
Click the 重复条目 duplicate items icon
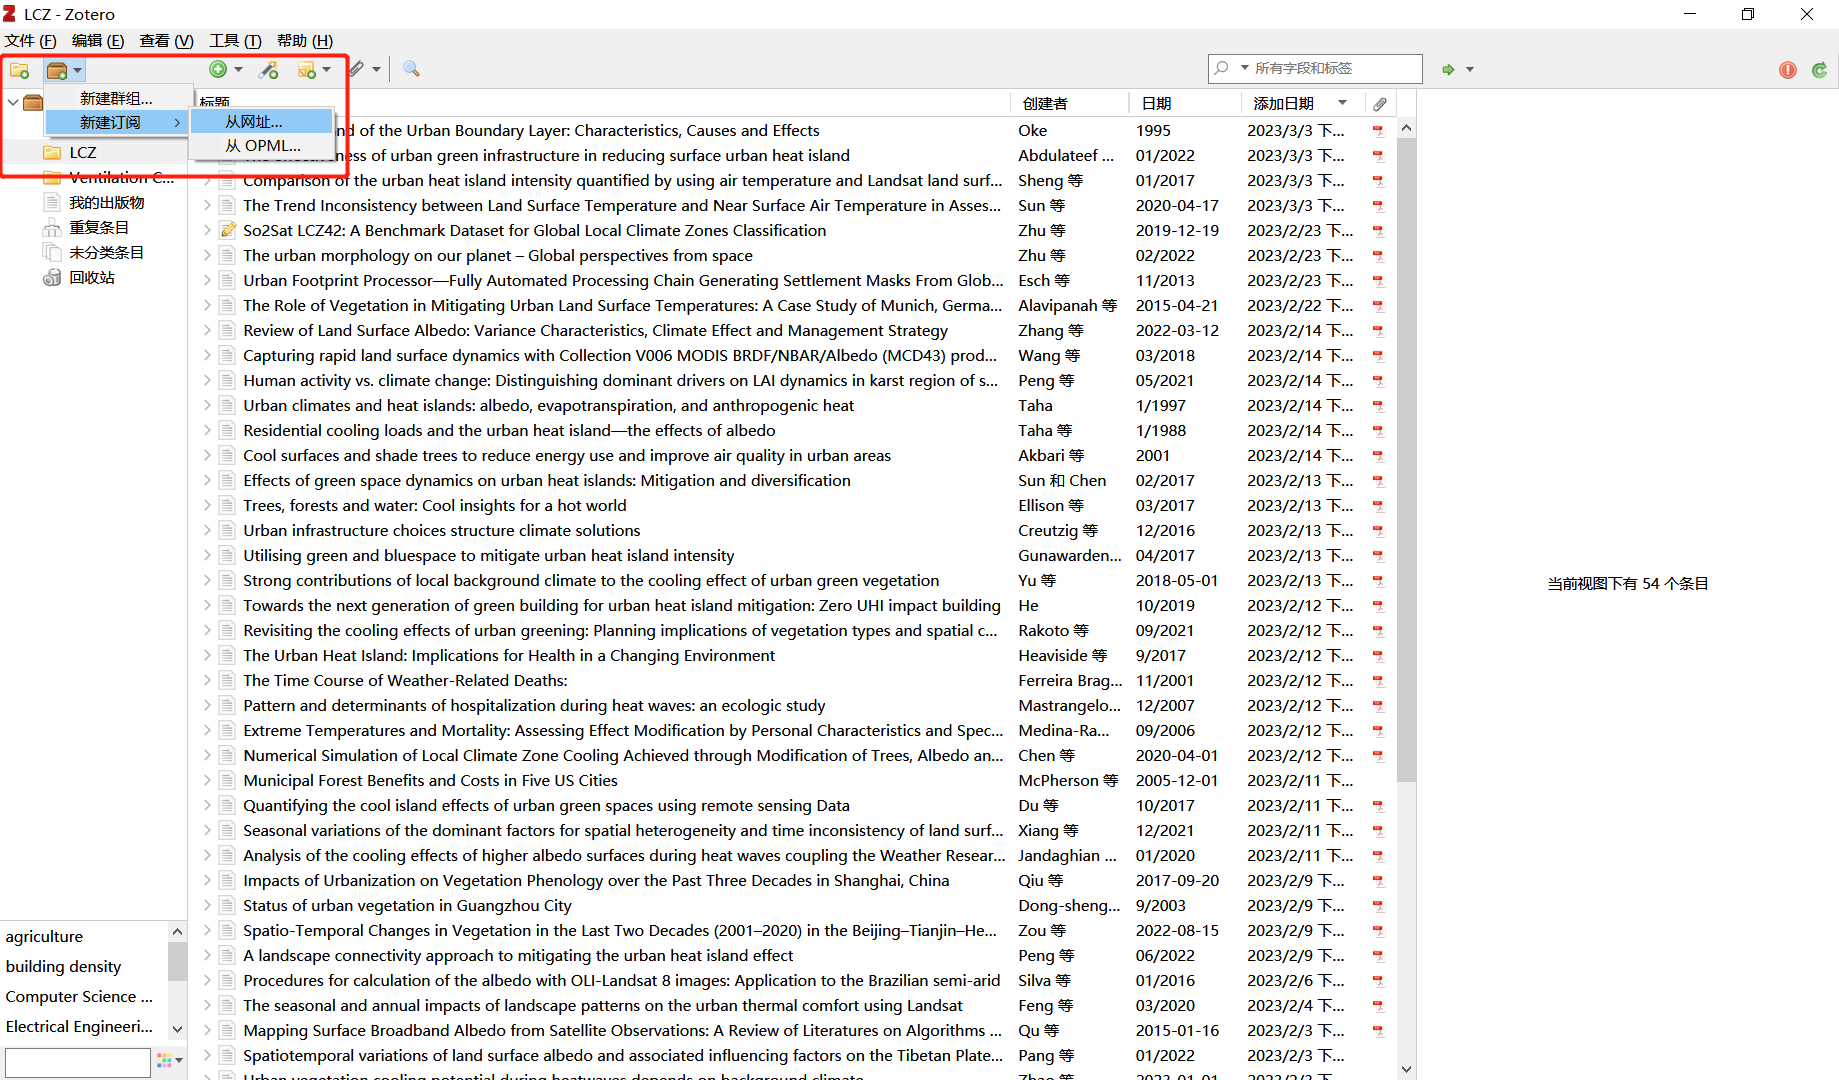click(52, 227)
